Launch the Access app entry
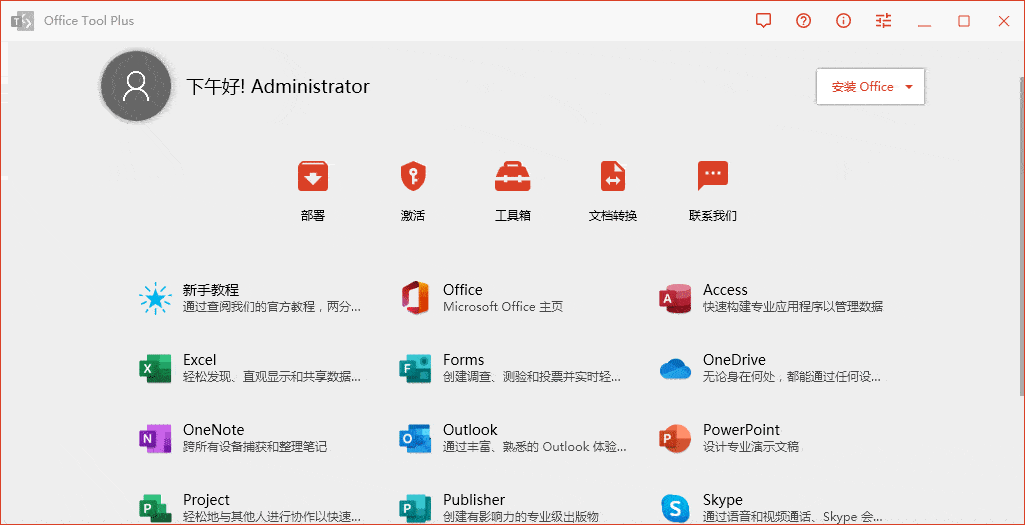Viewport: 1025px width, 525px height. (770, 298)
